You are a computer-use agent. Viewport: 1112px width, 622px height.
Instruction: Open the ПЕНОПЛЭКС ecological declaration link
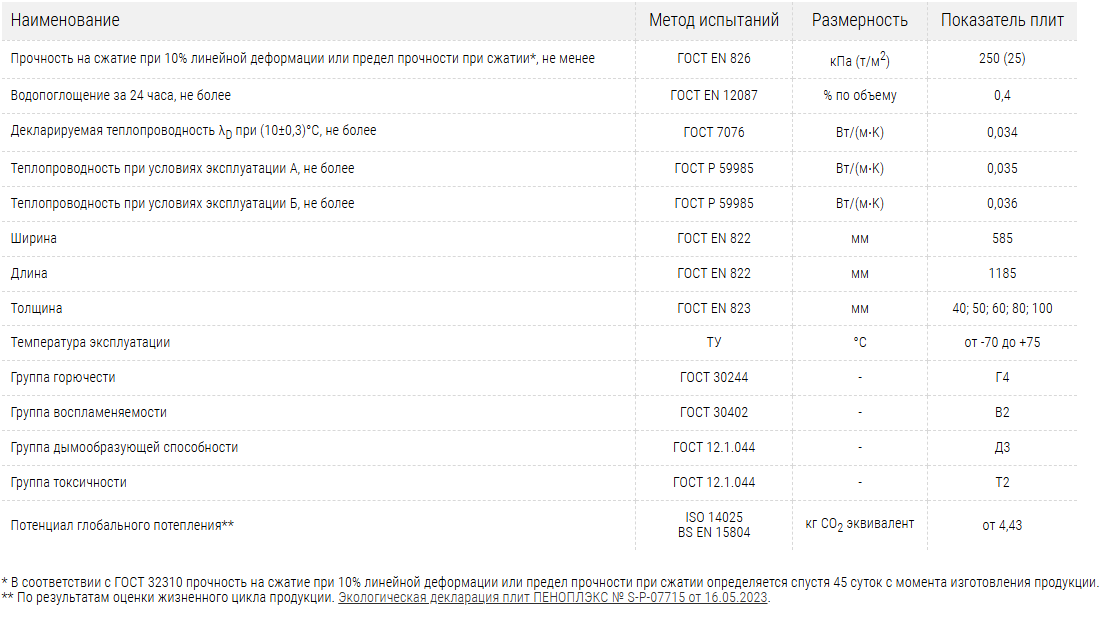tap(553, 598)
